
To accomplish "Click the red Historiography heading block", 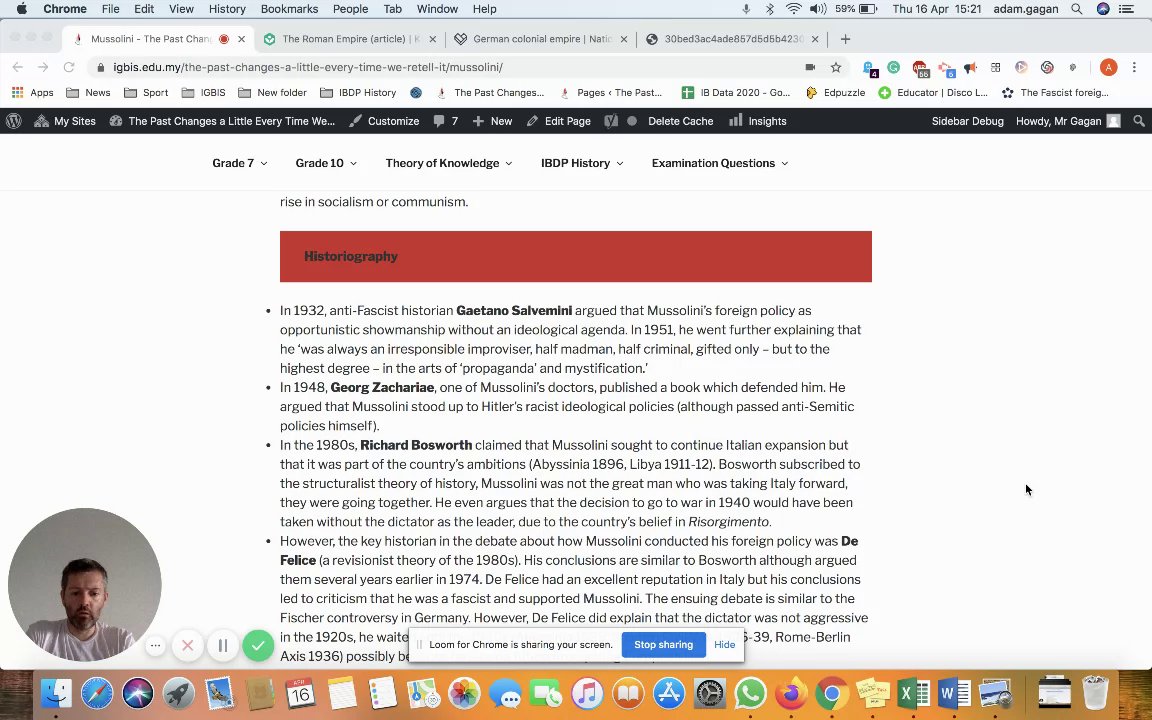I will pyautogui.click(x=575, y=256).
